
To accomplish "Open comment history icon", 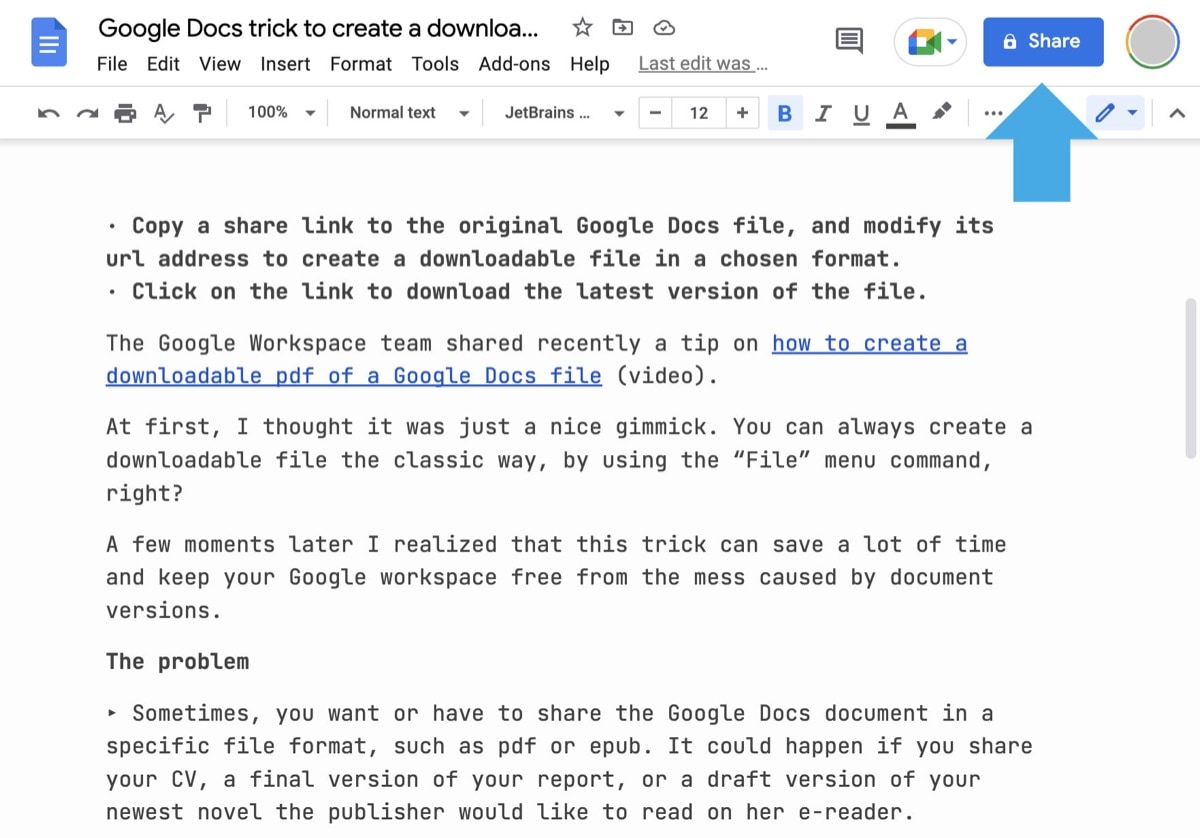I will pyautogui.click(x=848, y=41).
